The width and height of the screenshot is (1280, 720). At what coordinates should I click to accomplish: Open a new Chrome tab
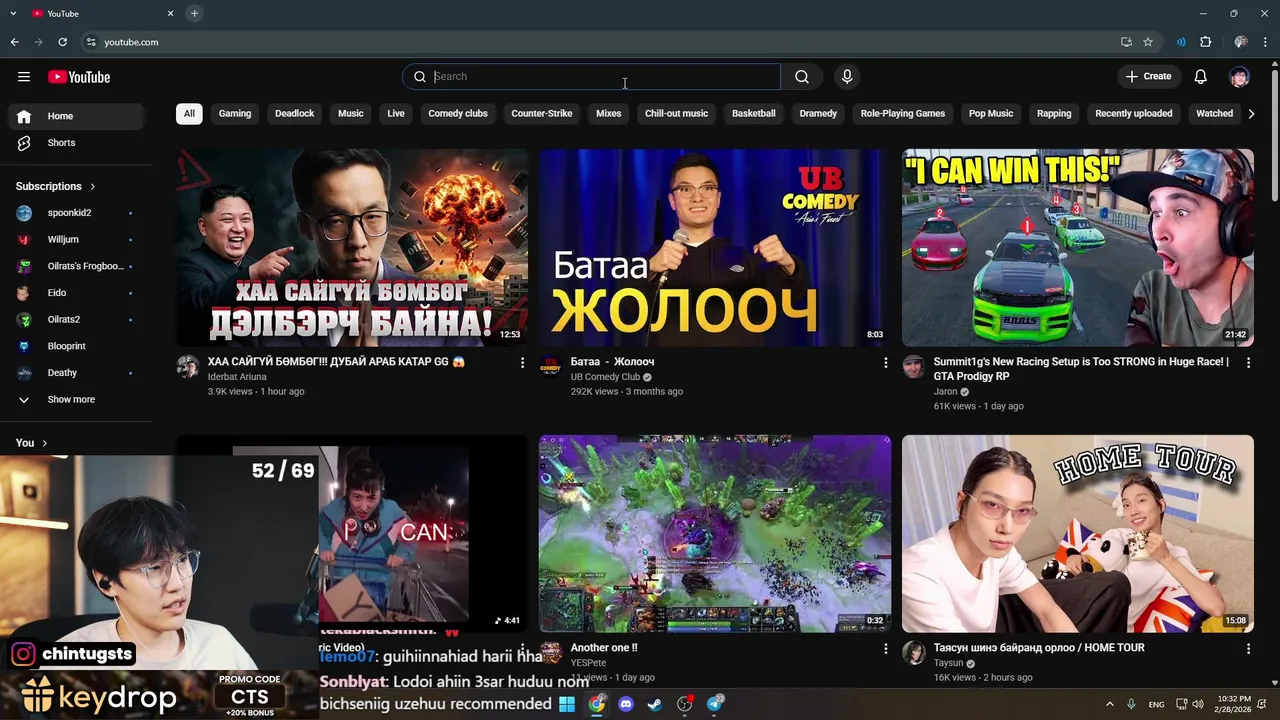[194, 13]
